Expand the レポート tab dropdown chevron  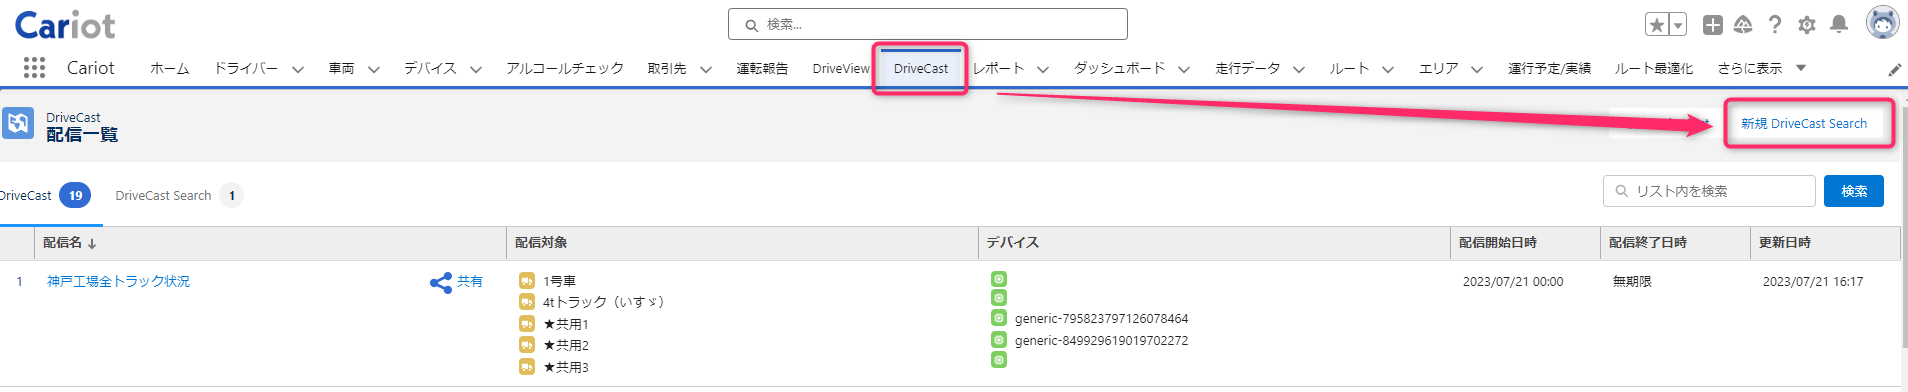1043,69
